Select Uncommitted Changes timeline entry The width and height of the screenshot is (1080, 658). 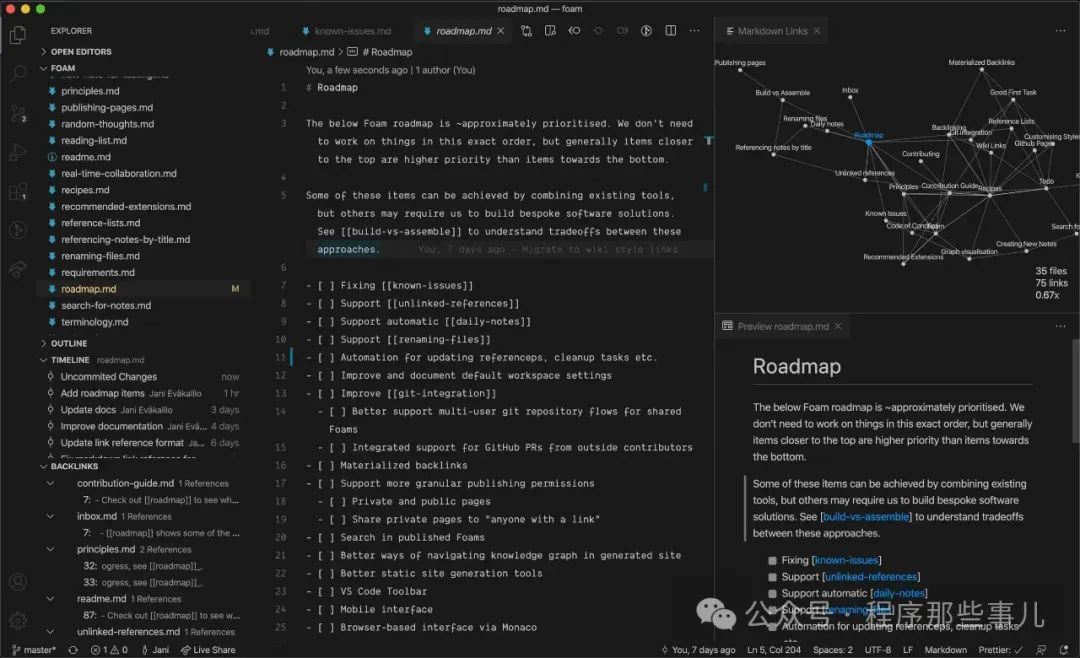pos(143,377)
